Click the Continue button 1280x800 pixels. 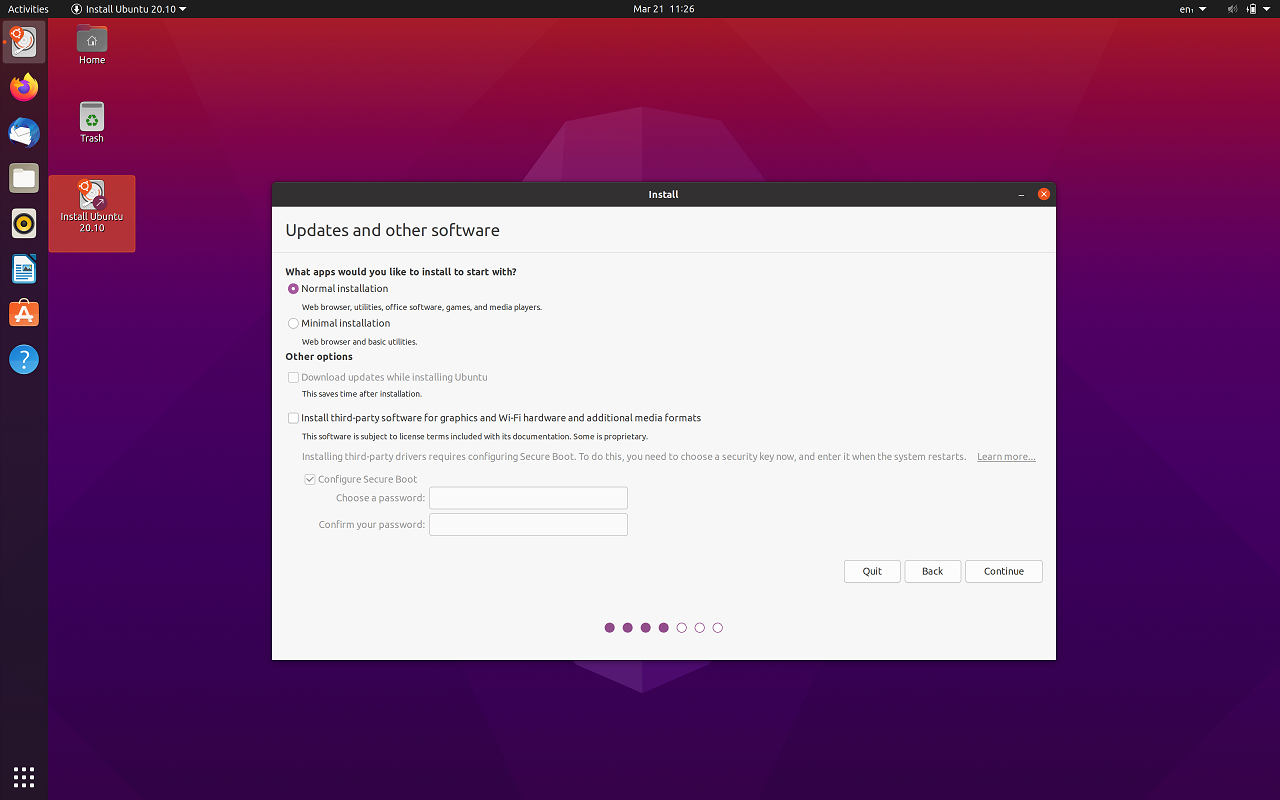tap(1004, 571)
